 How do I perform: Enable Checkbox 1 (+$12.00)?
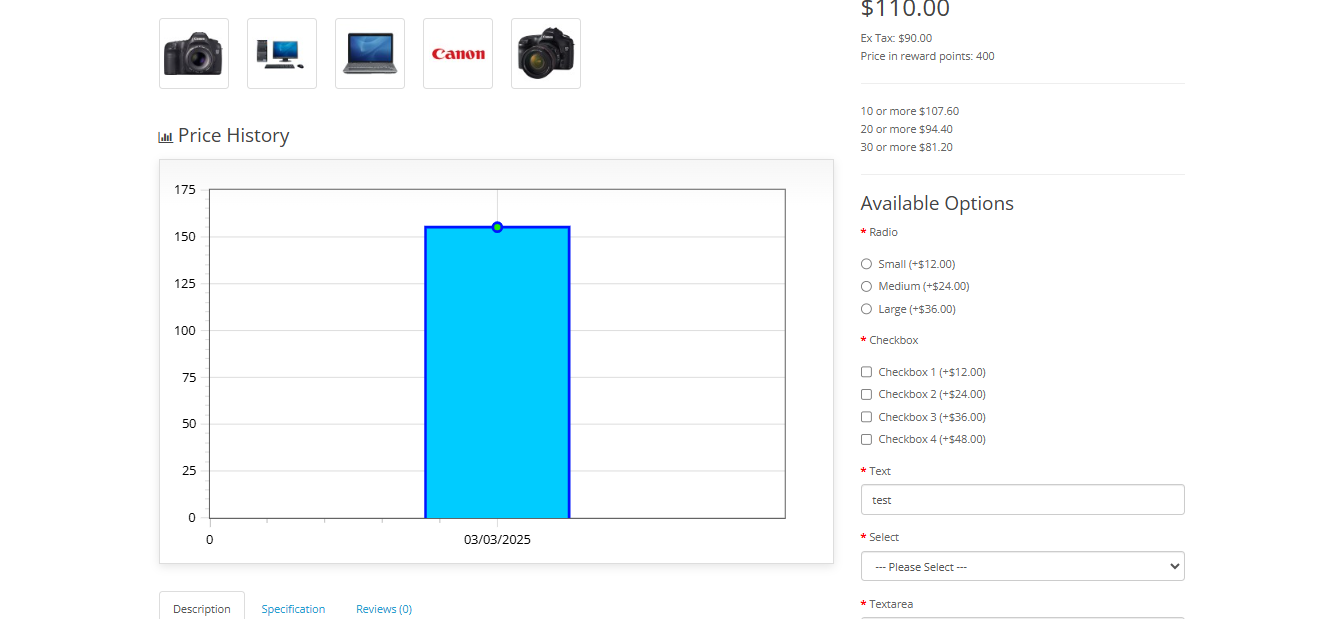pos(866,372)
